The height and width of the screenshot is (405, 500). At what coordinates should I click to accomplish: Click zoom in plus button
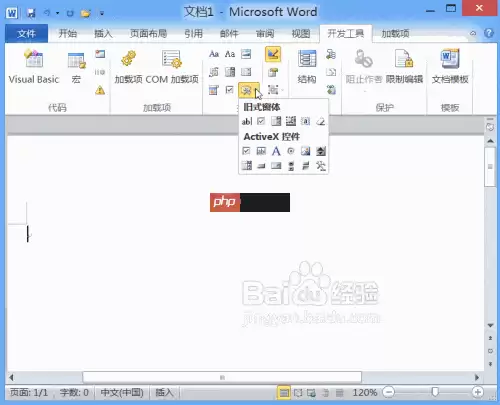pyautogui.click(x=478, y=392)
